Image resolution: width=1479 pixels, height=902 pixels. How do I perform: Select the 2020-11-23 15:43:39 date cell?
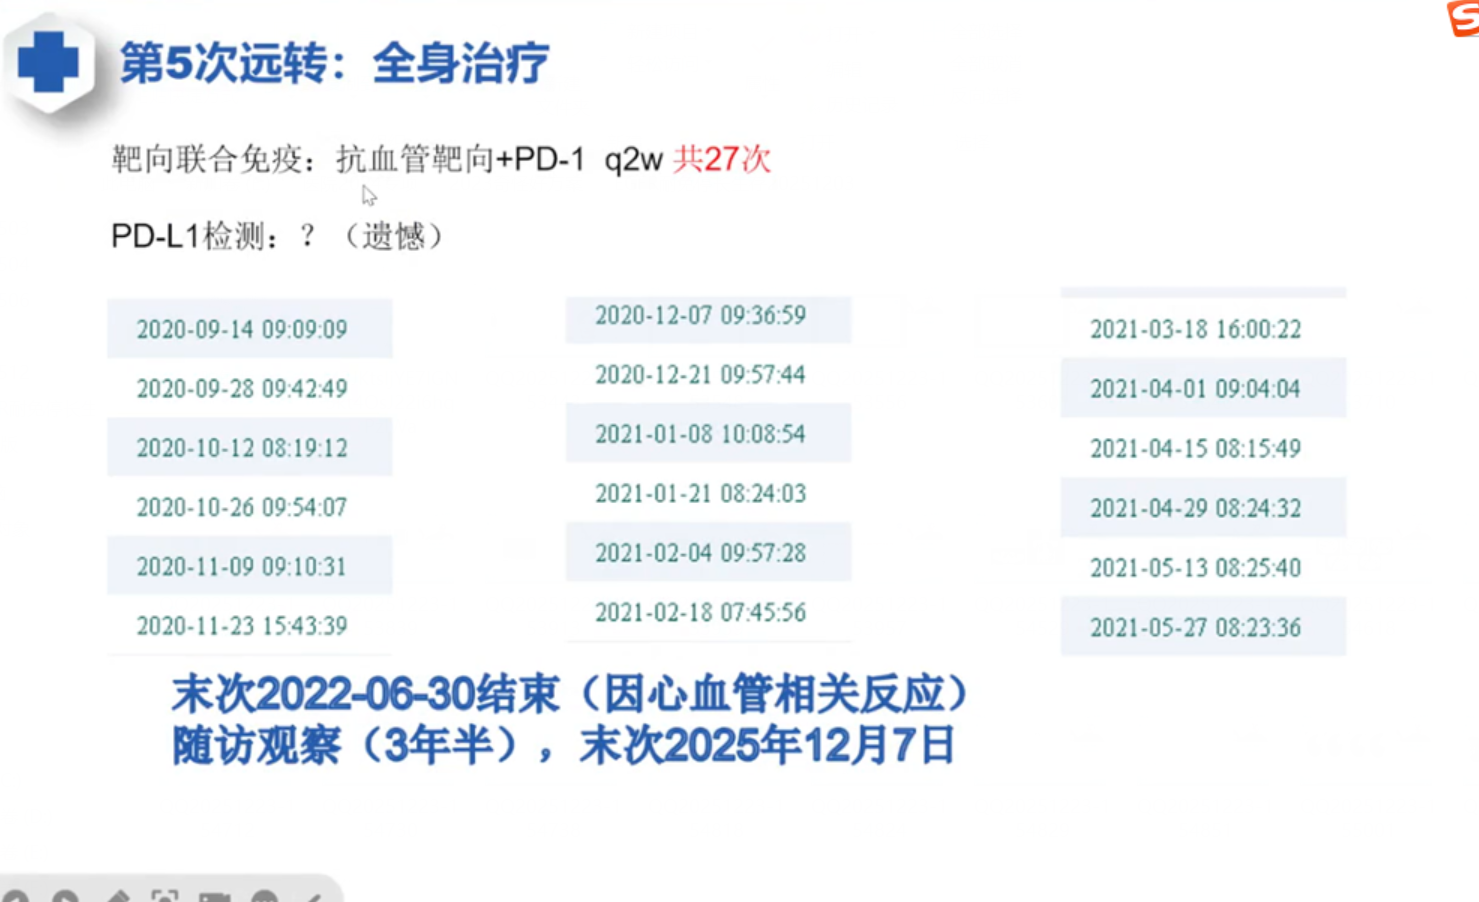pyautogui.click(x=242, y=626)
